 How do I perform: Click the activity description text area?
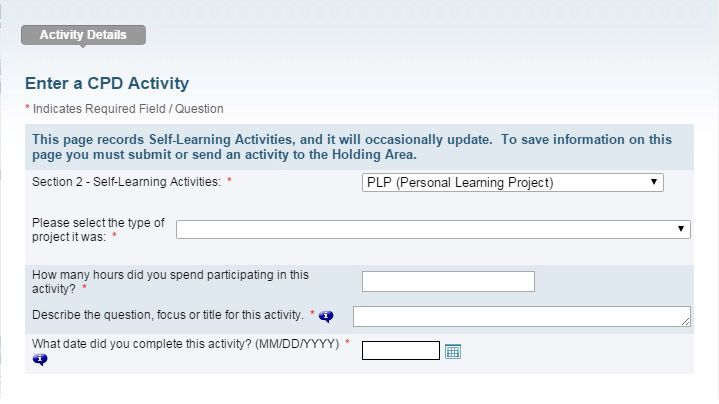coord(521,316)
